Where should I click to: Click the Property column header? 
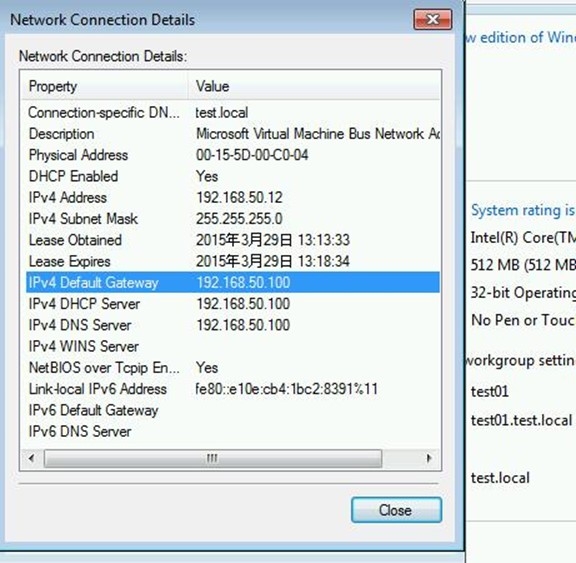pyautogui.click(x=105, y=87)
